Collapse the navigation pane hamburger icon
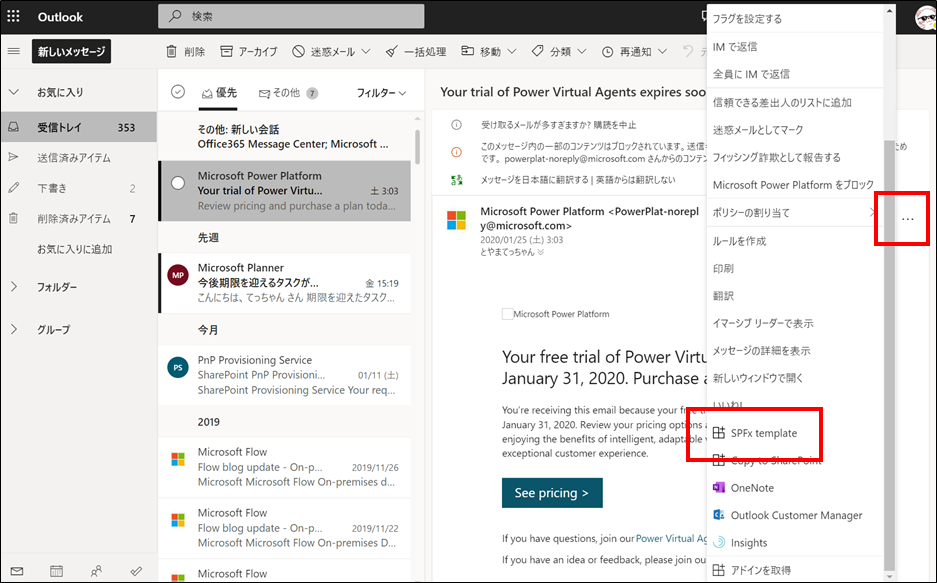937x583 pixels. coord(13,51)
